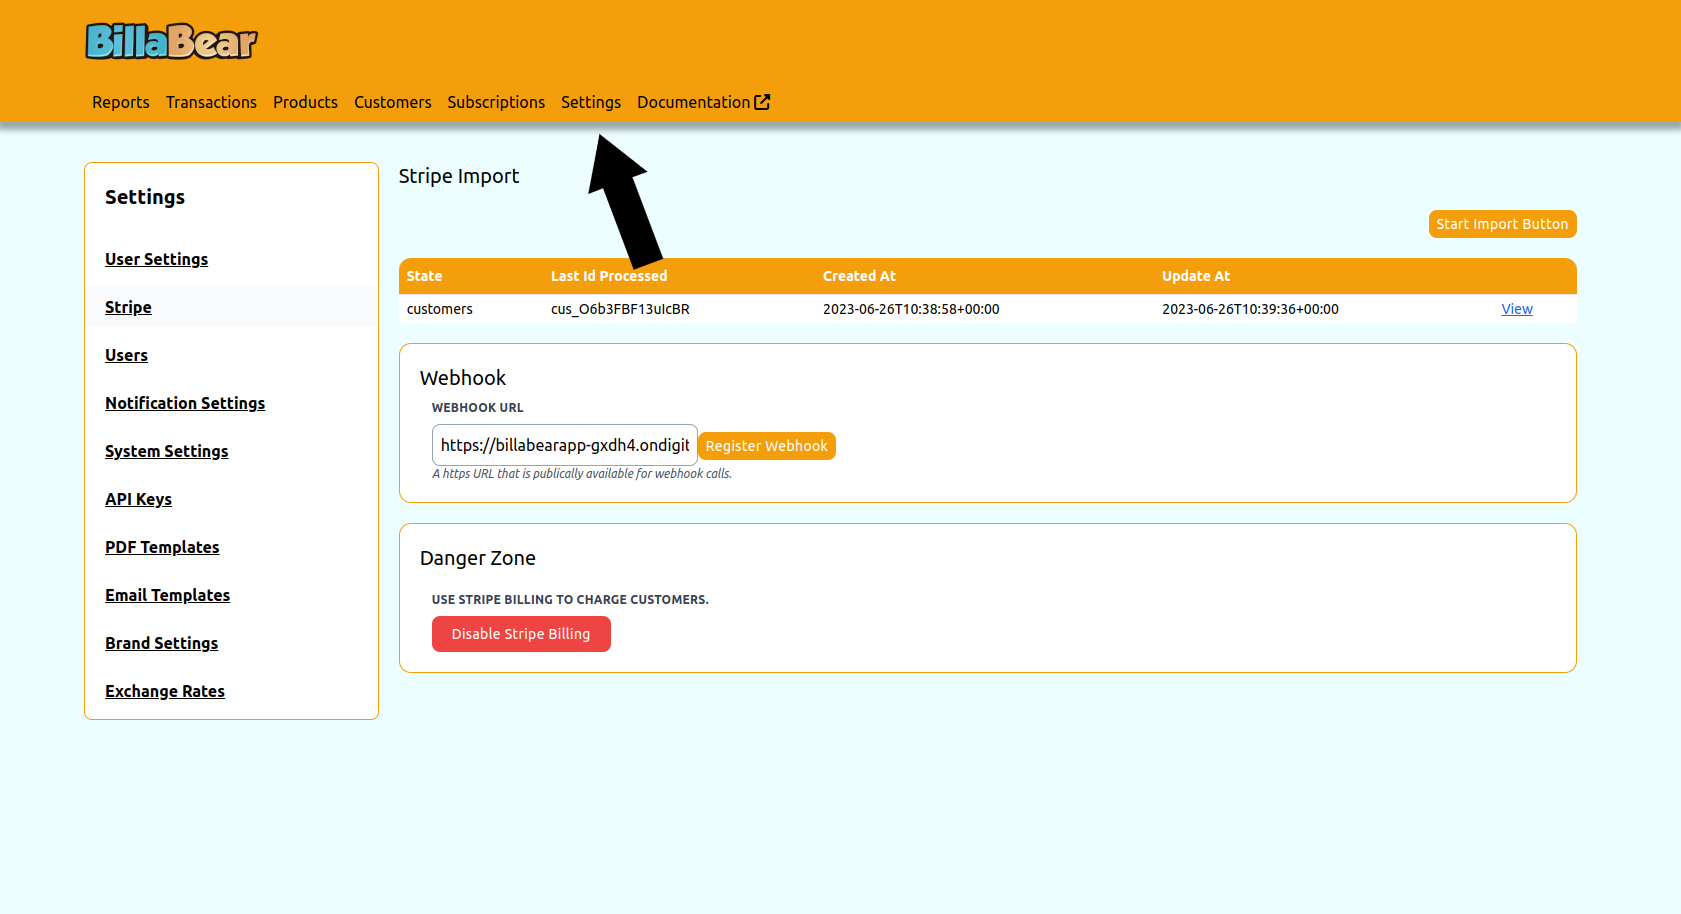The height and width of the screenshot is (914, 1681).
Task: Navigate to Customers
Action: click(393, 102)
